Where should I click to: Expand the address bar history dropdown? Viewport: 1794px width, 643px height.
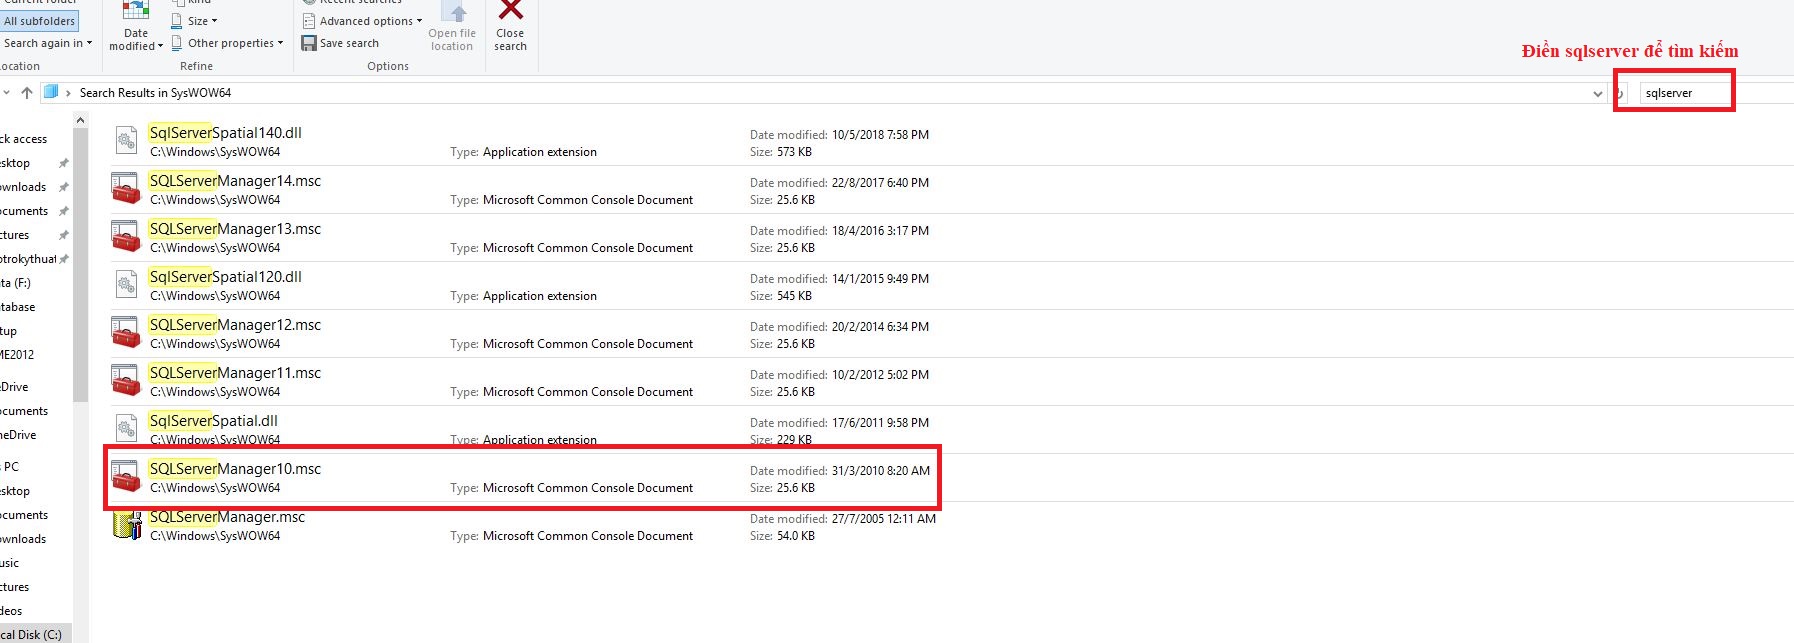tap(1597, 93)
